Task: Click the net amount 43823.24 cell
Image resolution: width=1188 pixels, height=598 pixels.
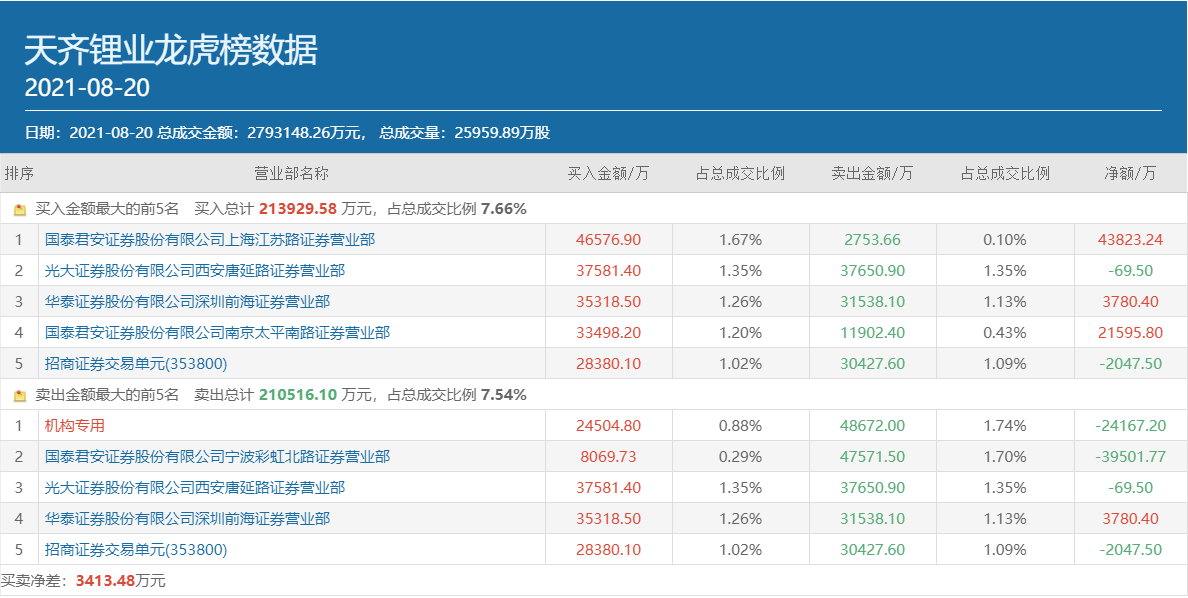Action: (1130, 240)
